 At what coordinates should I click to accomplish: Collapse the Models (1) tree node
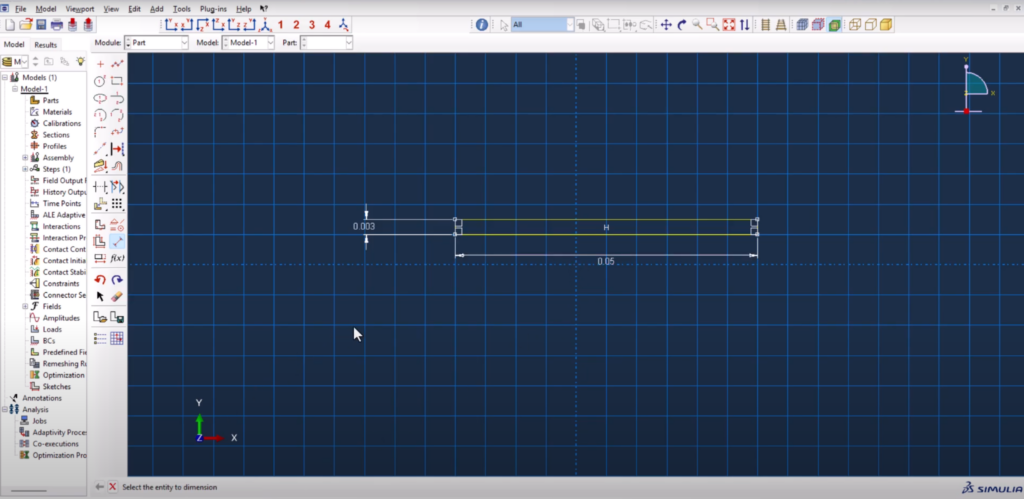tap(5, 77)
